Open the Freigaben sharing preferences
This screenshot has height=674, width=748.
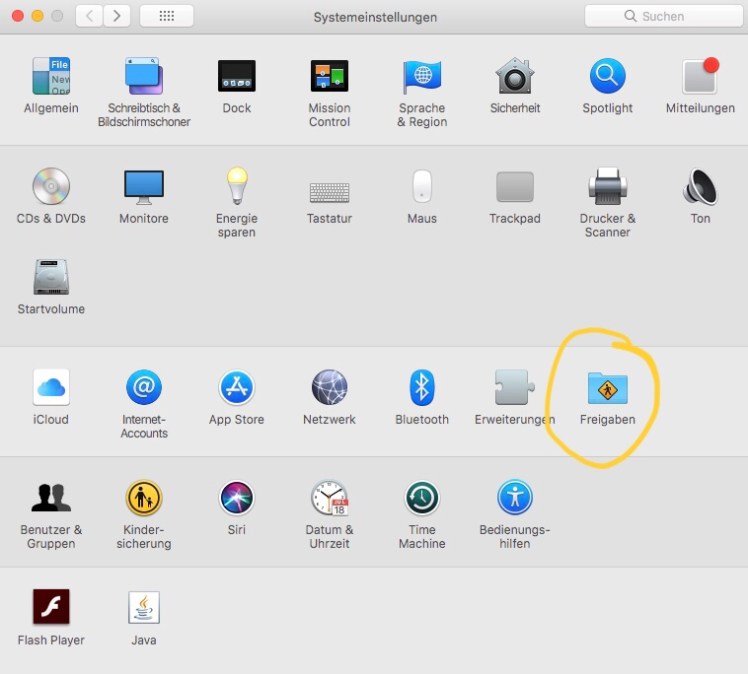coord(607,389)
